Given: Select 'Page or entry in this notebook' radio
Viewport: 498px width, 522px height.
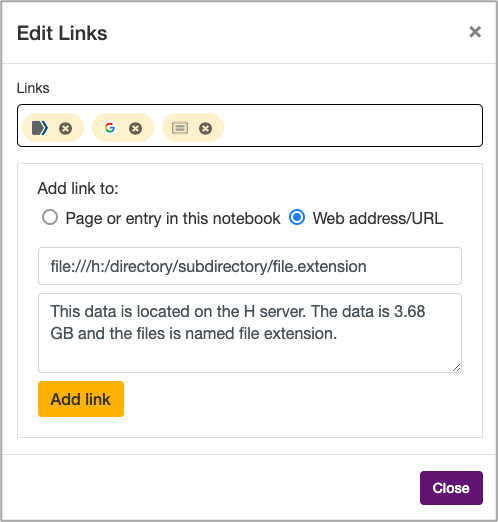Looking at the screenshot, I should [50, 218].
